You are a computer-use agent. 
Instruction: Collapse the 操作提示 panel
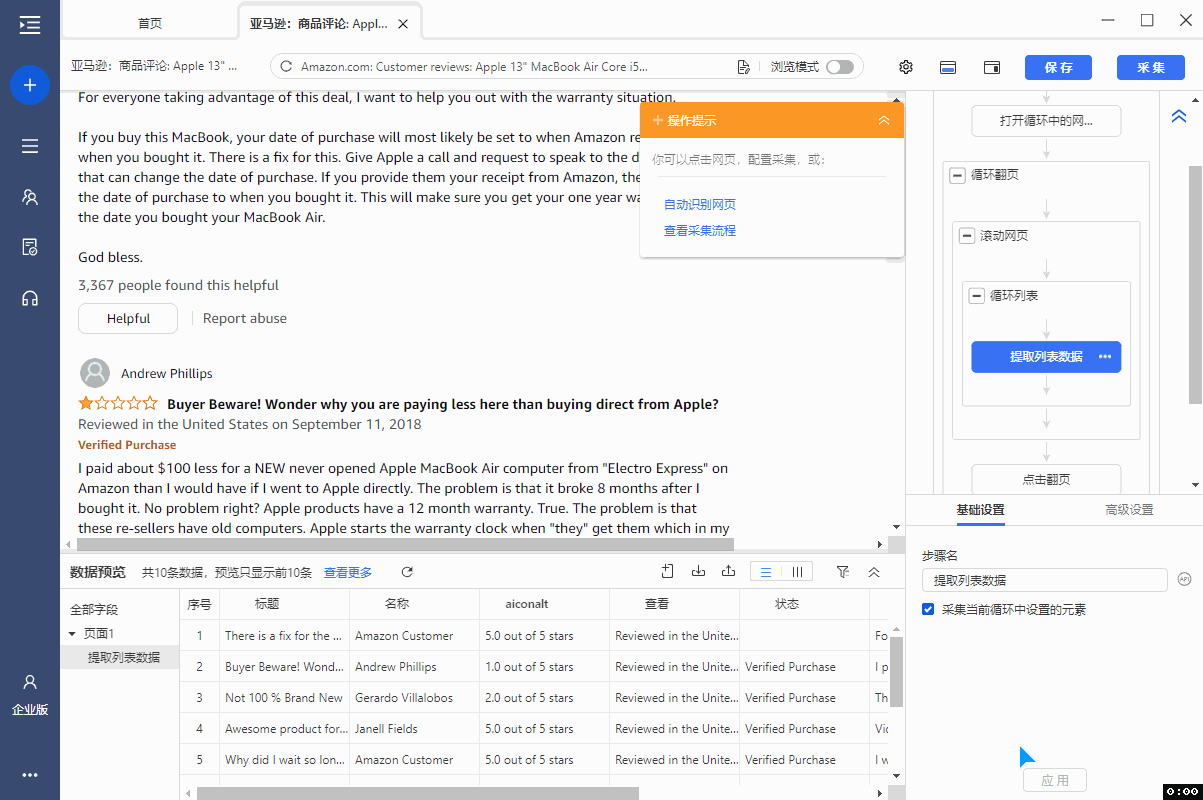884,120
